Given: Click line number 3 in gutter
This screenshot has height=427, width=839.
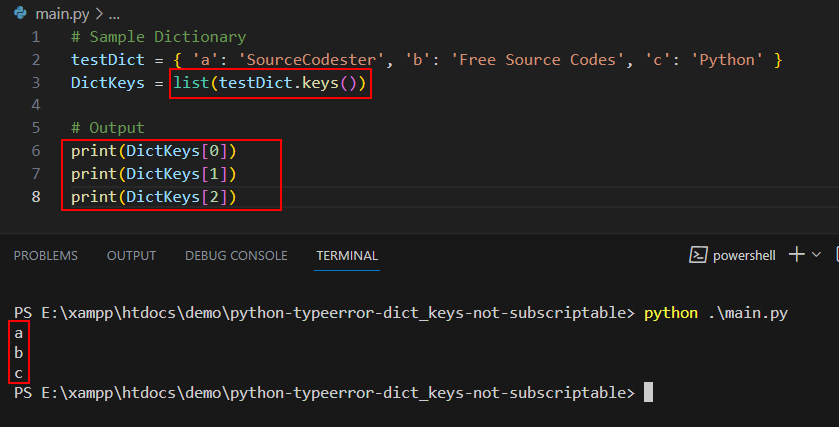Looking at the screenshot, I should coord(36,83).
